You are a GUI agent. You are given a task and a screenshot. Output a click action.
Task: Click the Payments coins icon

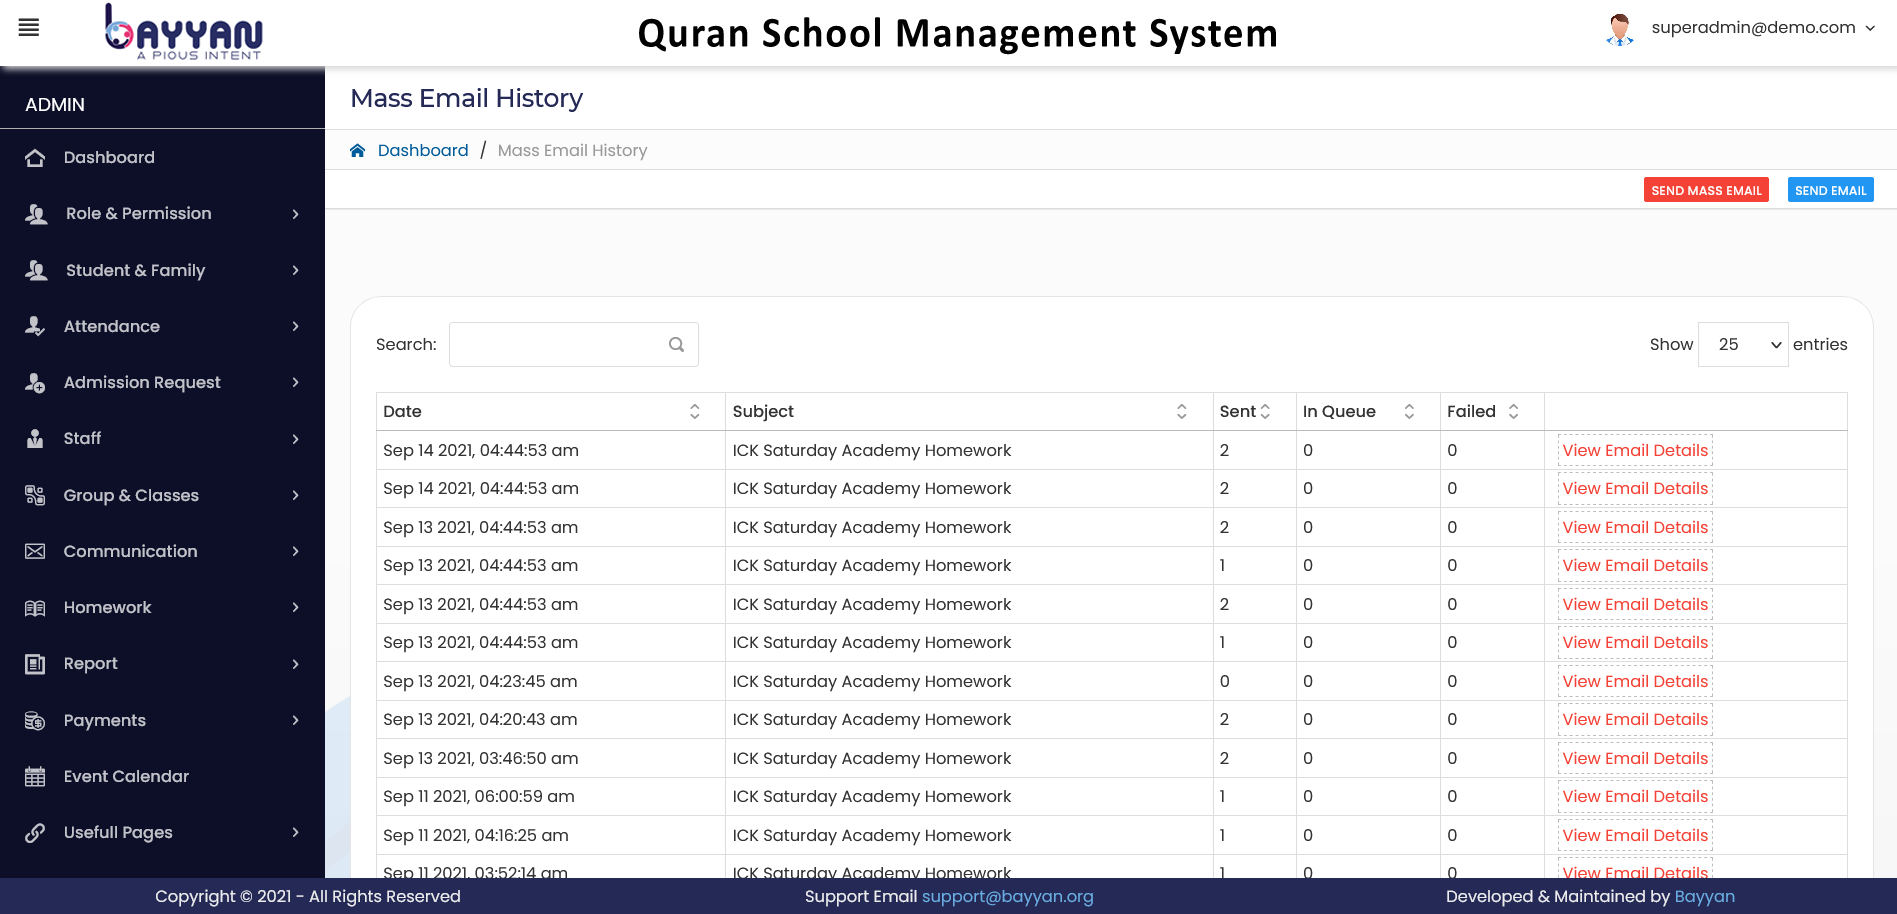click(x=35, y=720)
